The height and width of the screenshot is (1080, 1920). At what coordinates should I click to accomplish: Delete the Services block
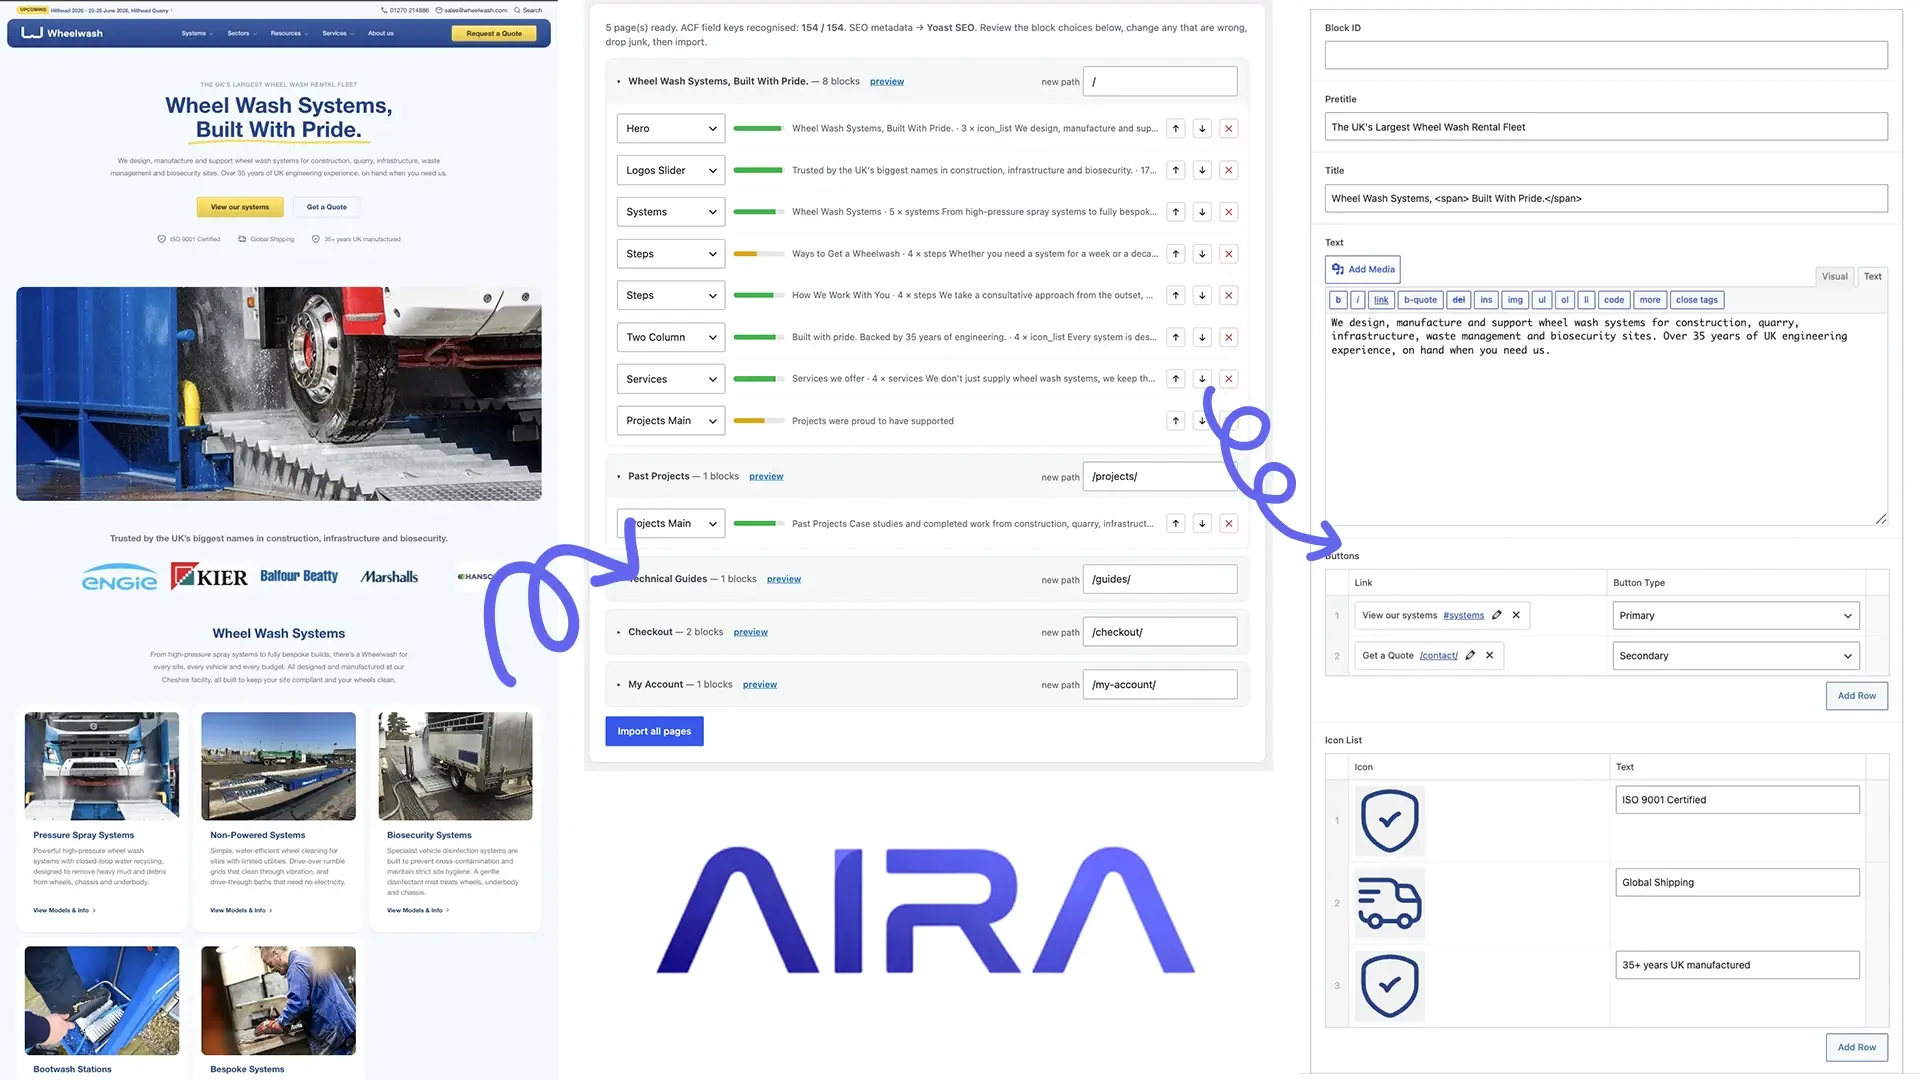[1229, 379]
